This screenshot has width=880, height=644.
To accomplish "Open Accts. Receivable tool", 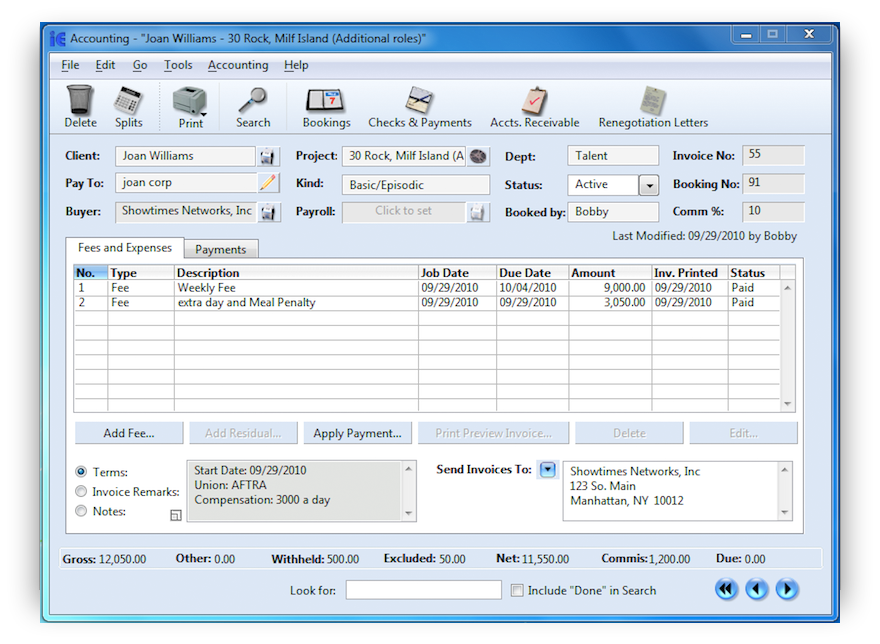I will click(x=534, y=101).
